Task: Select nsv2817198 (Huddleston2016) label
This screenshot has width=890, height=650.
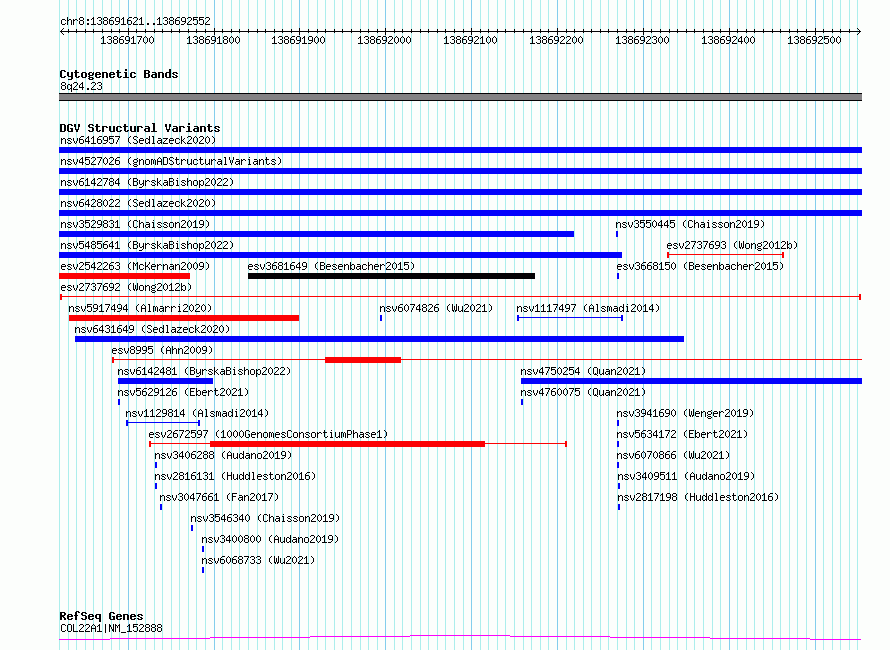Action: click(x=698, y=497)
